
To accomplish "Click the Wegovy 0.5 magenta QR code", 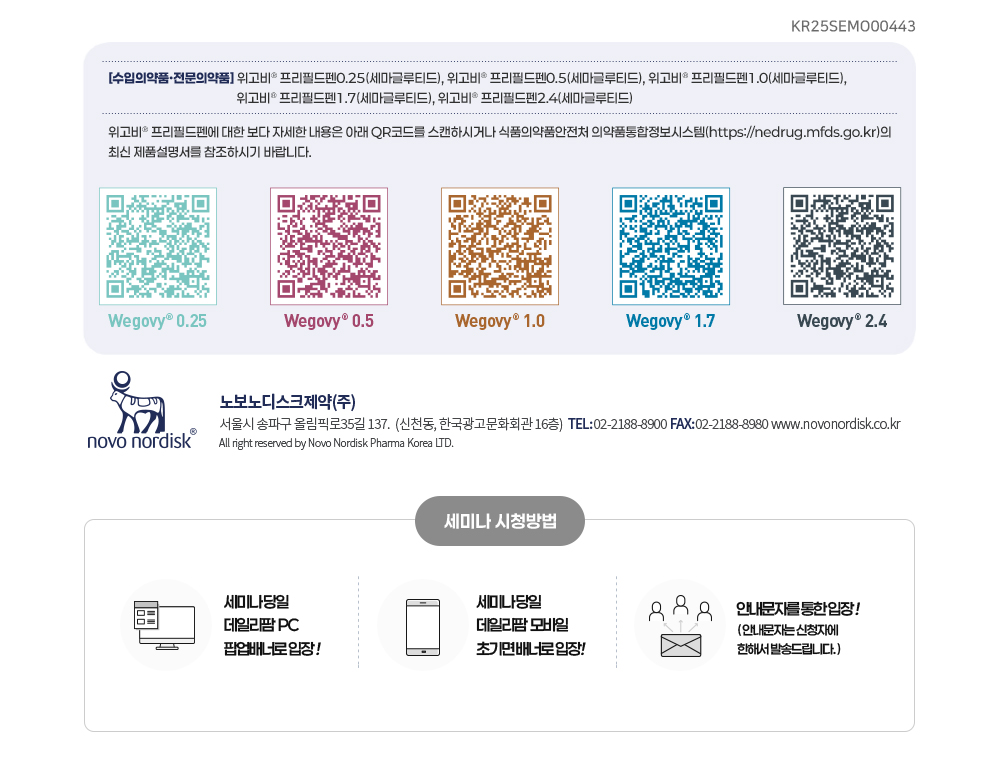I will click(x=329, y=246).
